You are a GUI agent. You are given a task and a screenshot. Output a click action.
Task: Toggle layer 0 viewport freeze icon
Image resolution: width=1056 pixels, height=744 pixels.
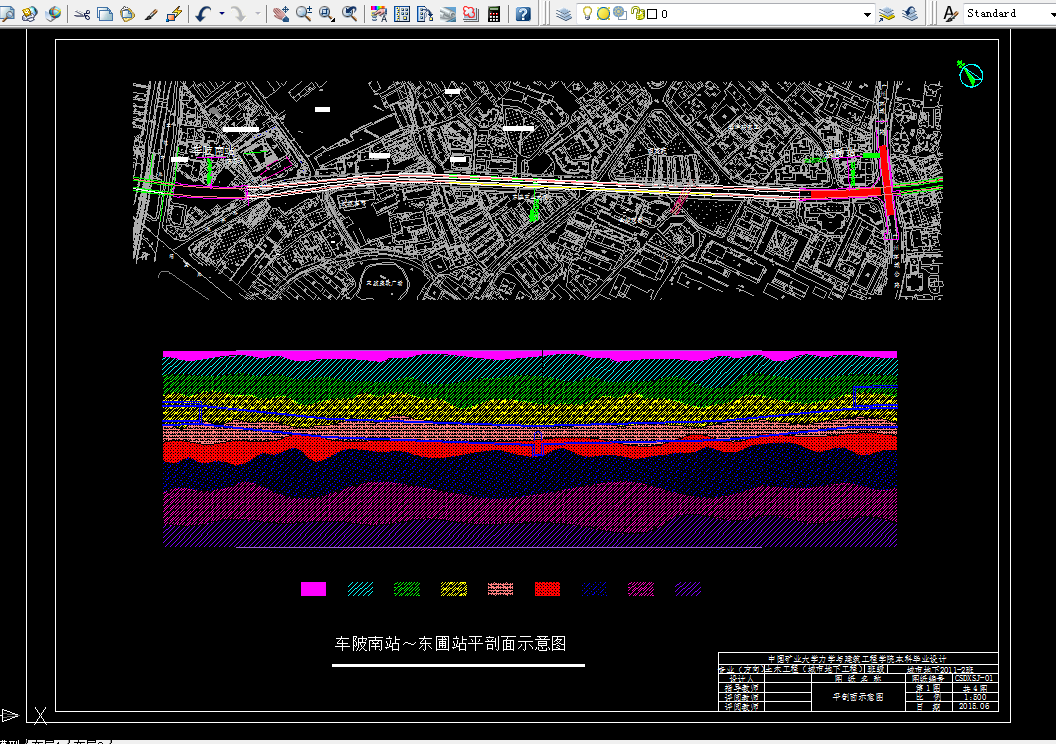pyautogui.click(x=620, y=13)
